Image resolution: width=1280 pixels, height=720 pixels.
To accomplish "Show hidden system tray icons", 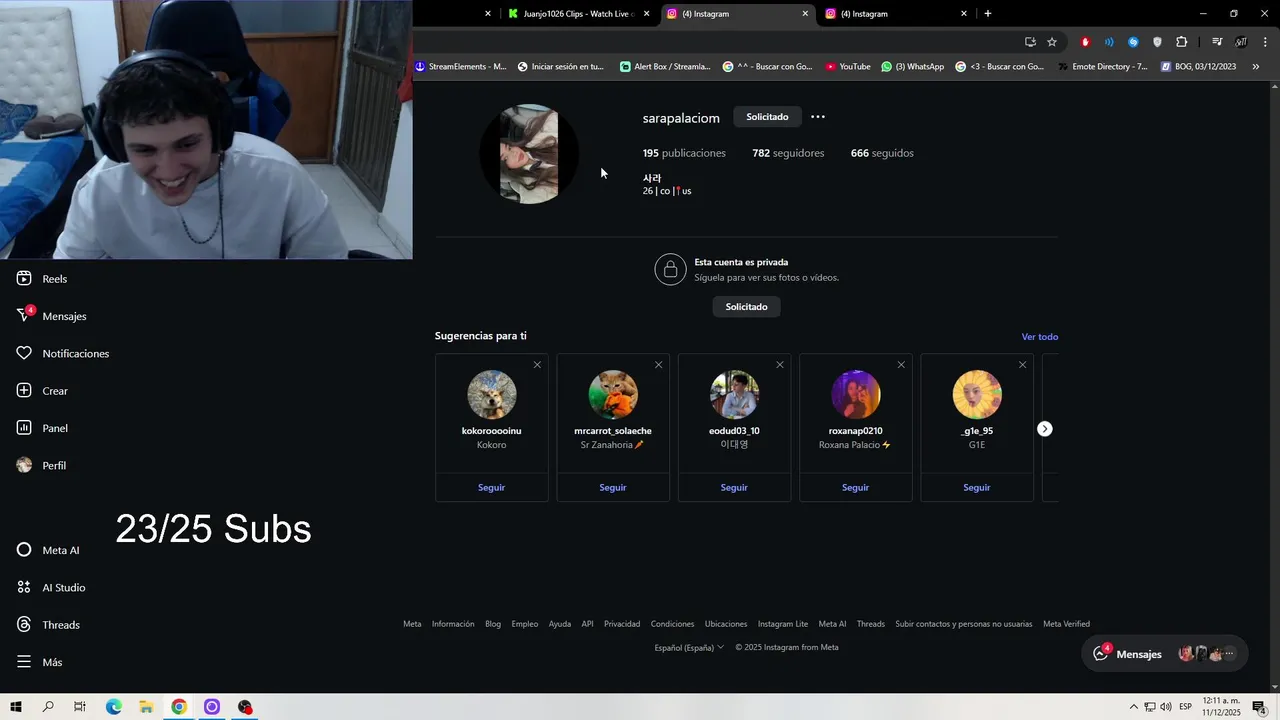I will pos(1133,707).
